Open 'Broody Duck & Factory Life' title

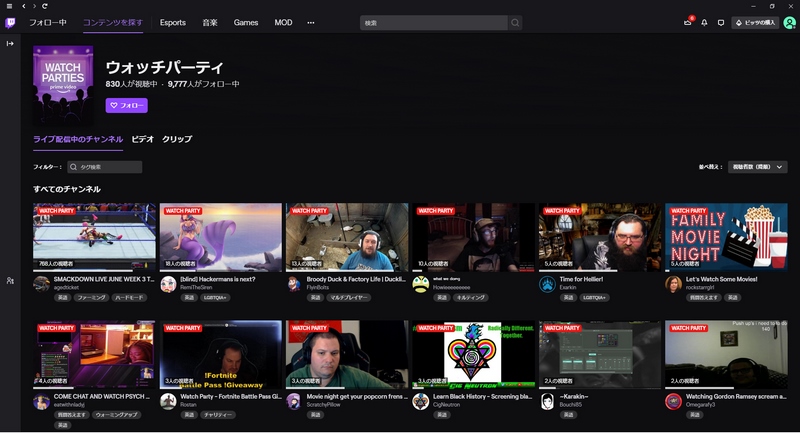(356, 279)
